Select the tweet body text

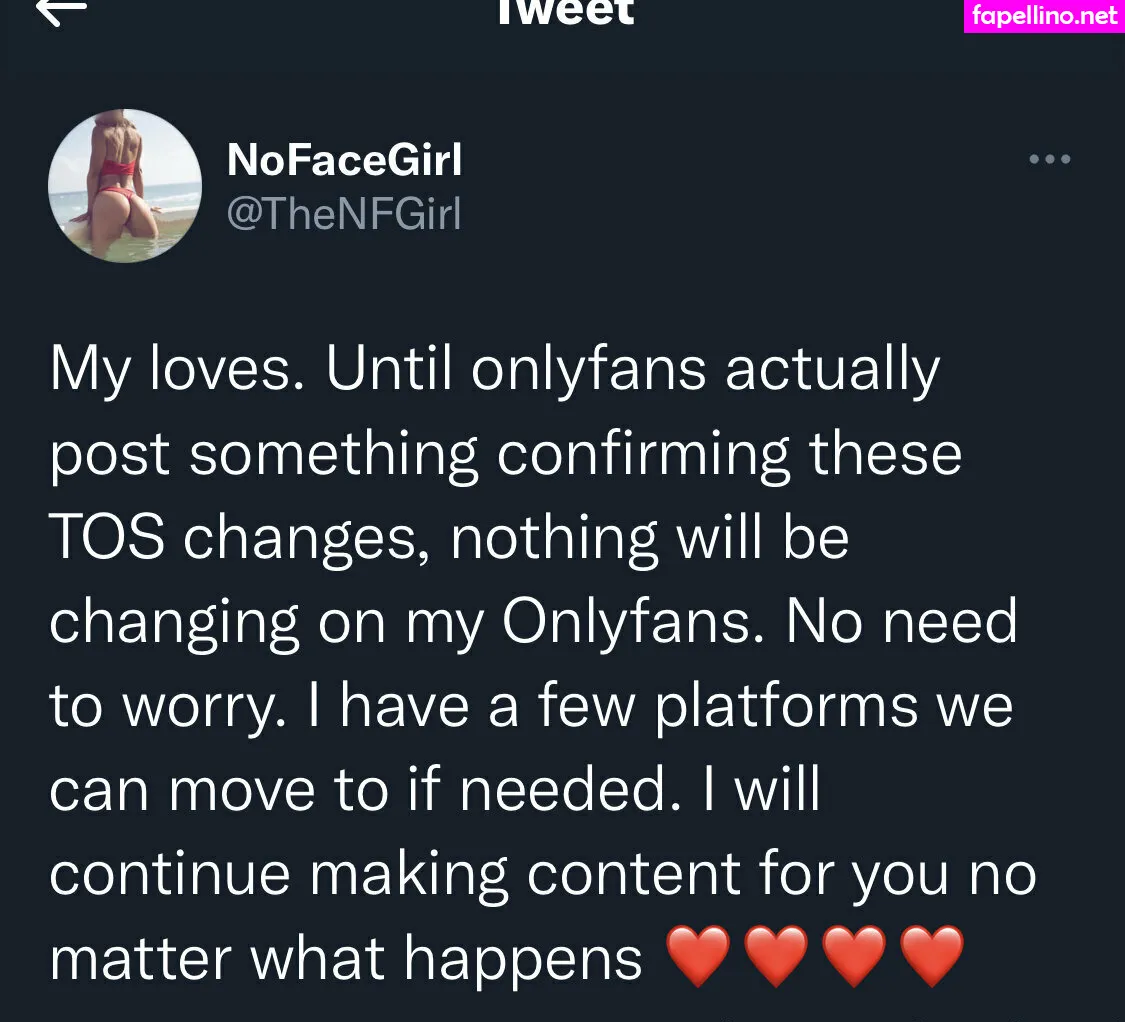coord(533,660)
